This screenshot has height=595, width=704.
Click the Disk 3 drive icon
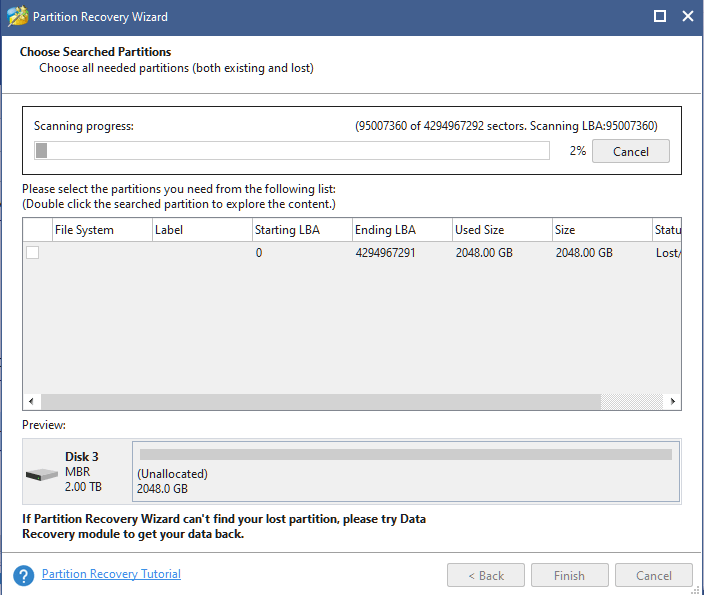coord(42,473)
